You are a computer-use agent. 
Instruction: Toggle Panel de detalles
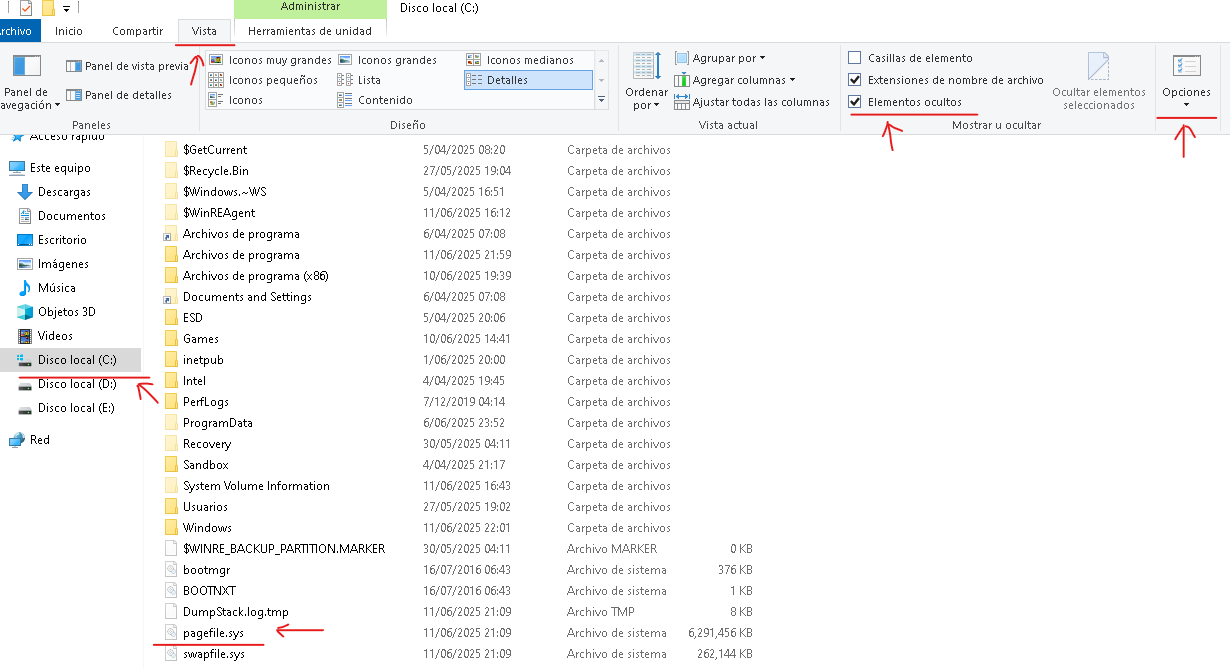(119, 95)
